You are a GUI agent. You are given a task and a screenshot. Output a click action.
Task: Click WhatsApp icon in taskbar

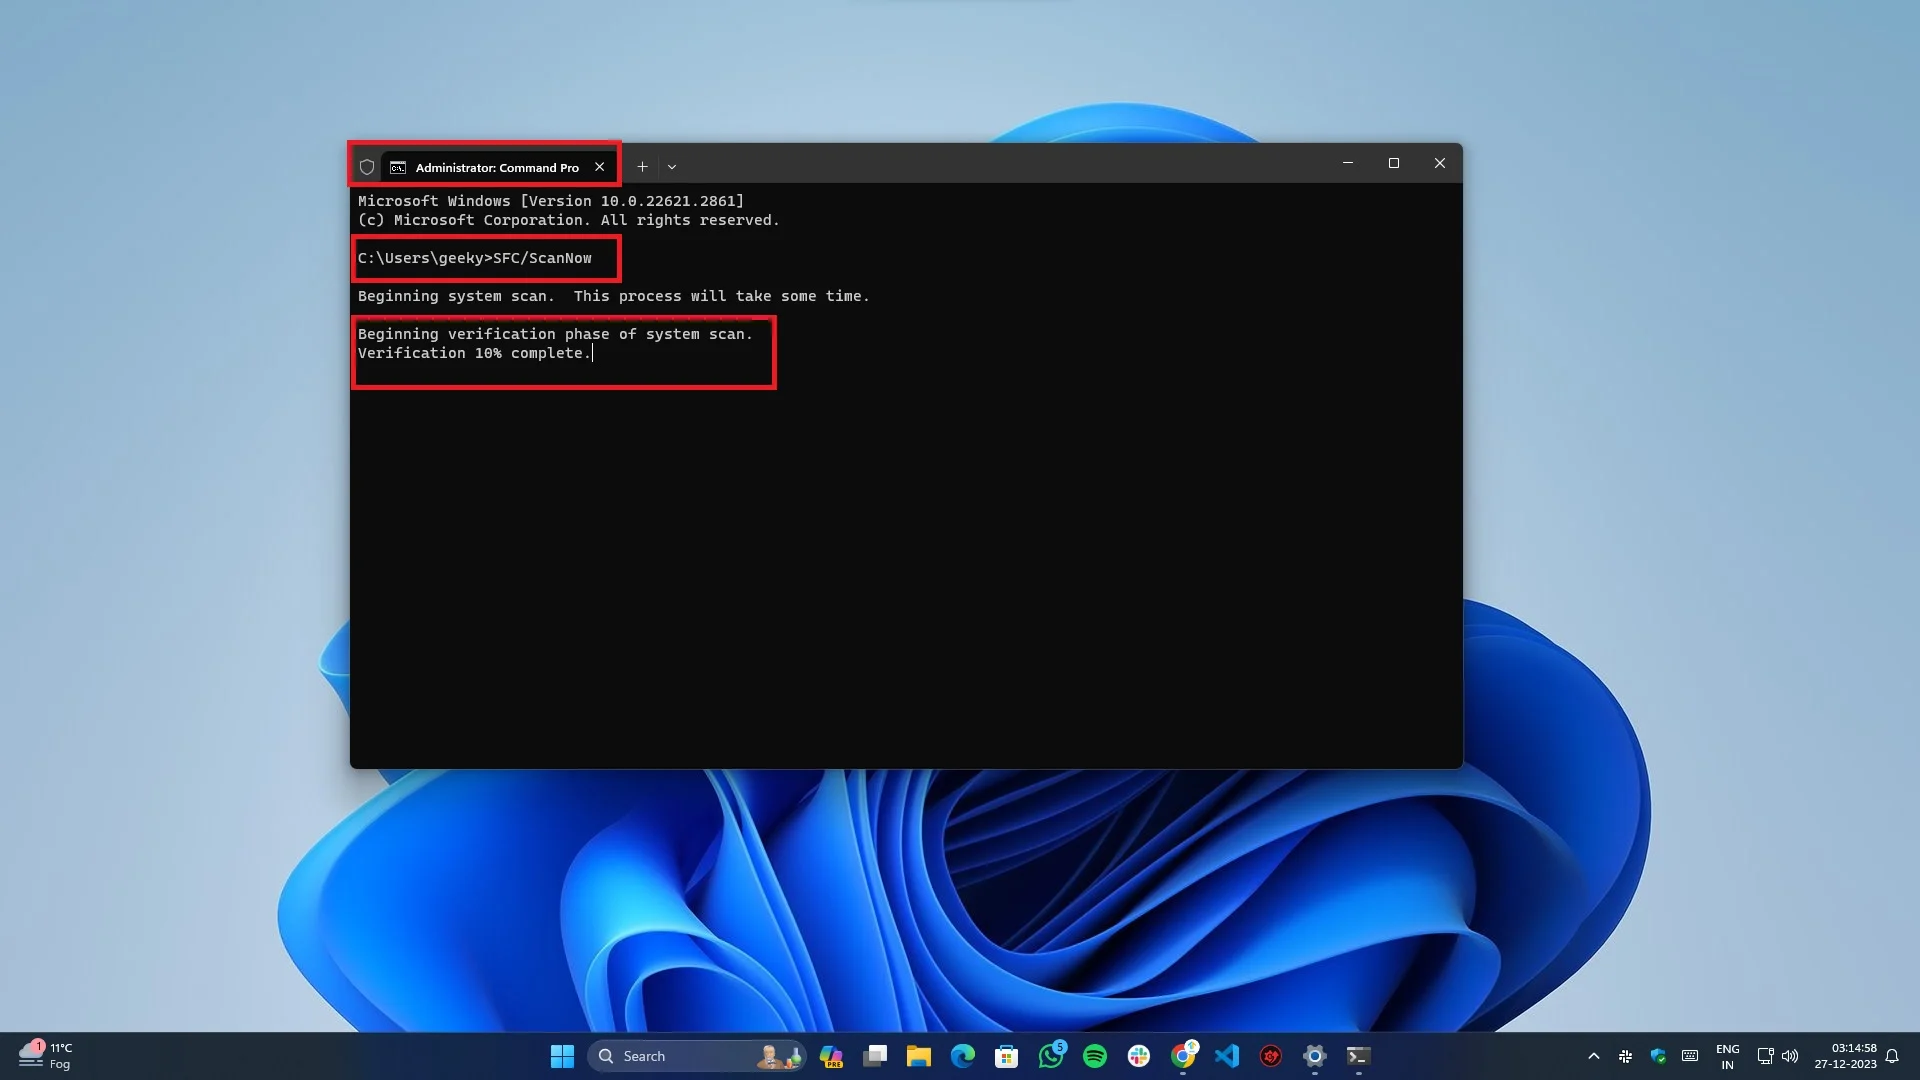click(x=1051, y=1055)
